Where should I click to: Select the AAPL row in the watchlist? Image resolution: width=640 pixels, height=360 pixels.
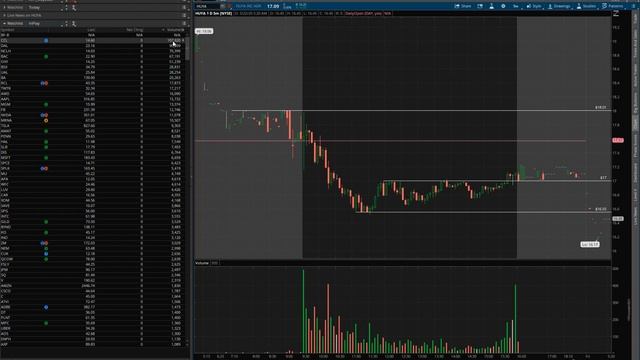click(x=93, y=99)
